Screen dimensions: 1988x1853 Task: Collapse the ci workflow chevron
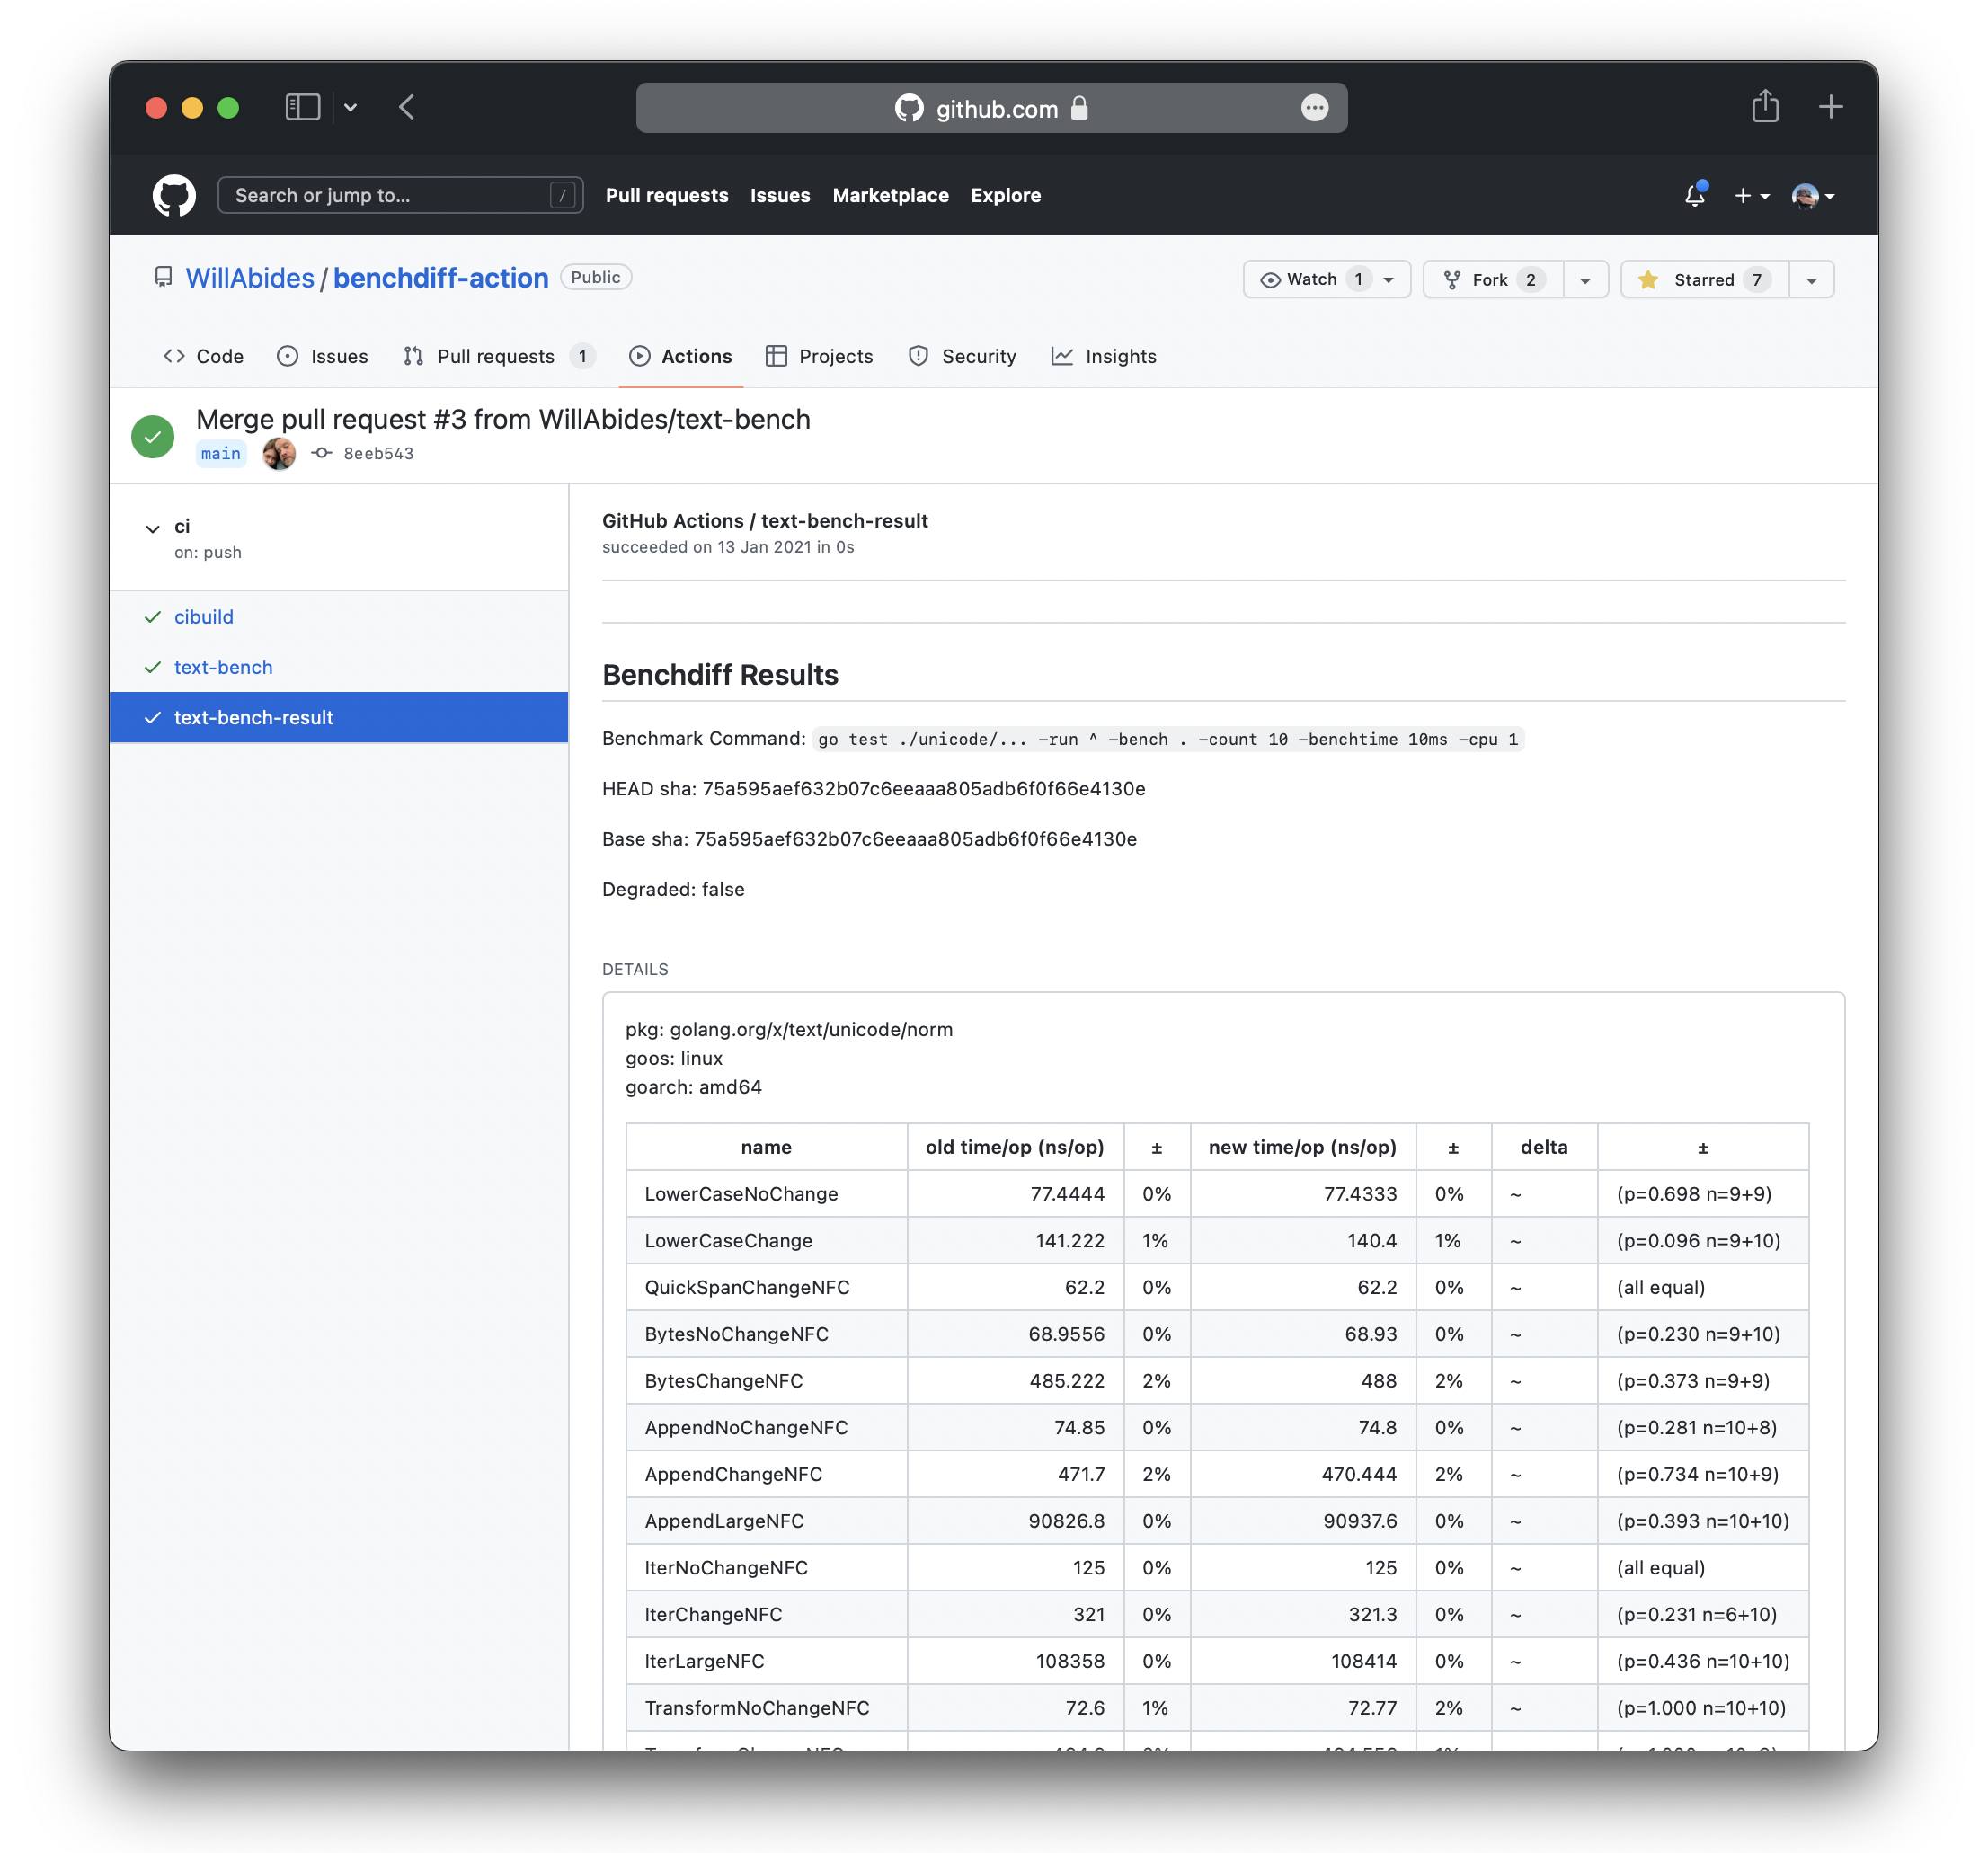click(x=153, y=528)
